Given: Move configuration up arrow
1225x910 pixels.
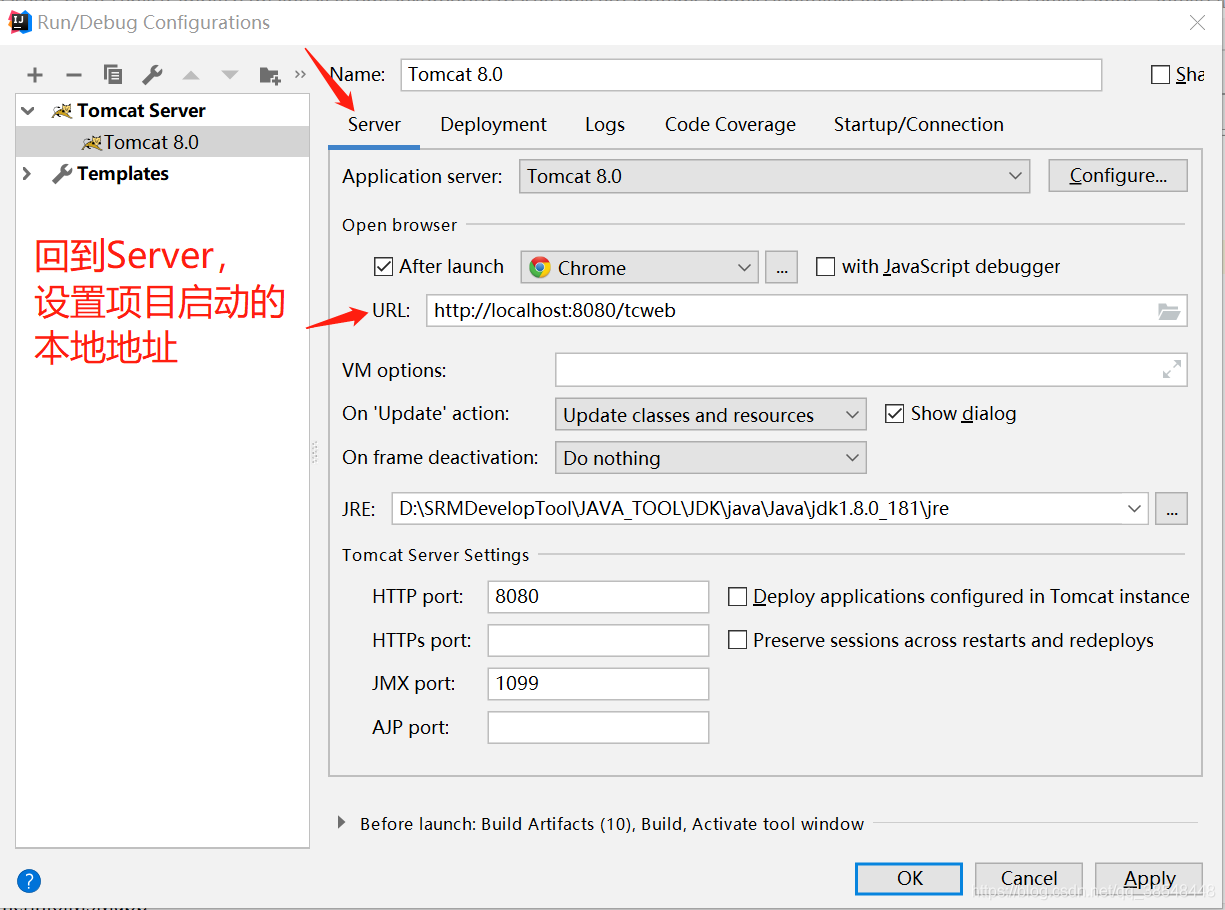Looking at the screenshot, I should pyautogui.click(x=191, y=75).
